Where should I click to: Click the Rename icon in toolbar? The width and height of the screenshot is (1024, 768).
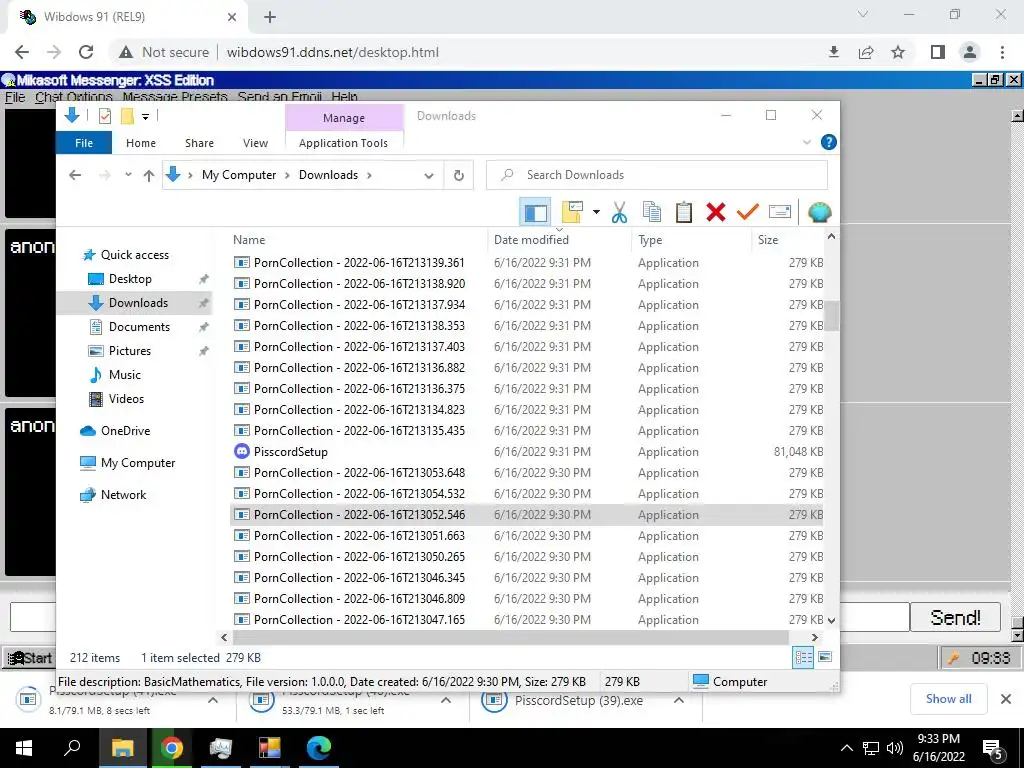point(780,212)
